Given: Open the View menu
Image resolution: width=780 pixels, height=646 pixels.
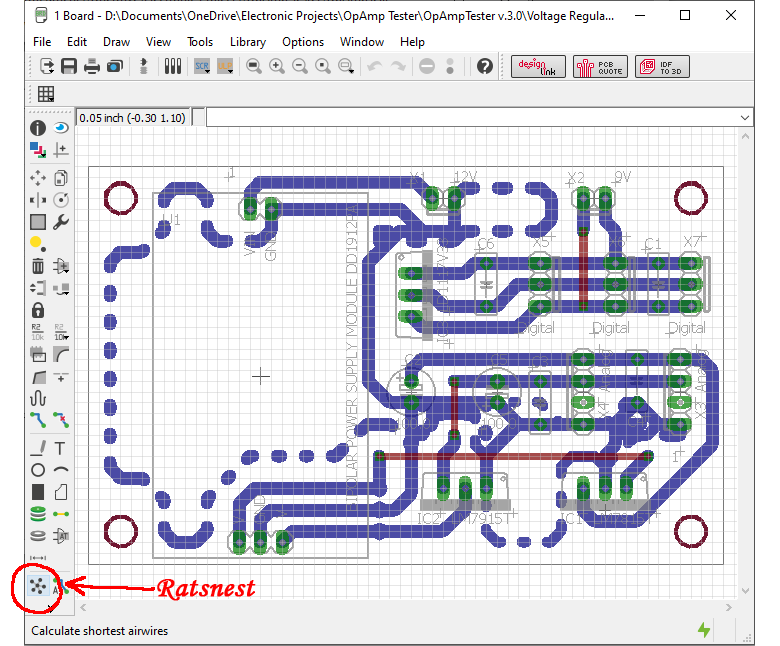Looking at the screenshot, I should tap(158, 42).
